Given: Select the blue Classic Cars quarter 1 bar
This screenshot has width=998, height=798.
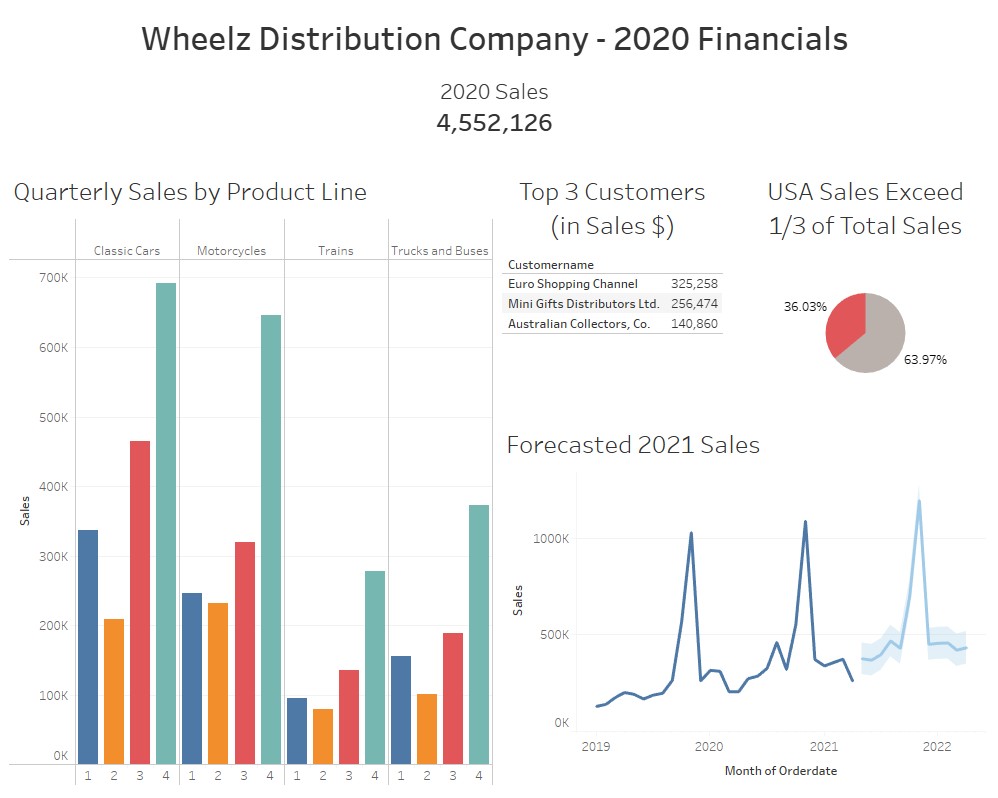Looking at the screenshot, I should pos(88,646).
